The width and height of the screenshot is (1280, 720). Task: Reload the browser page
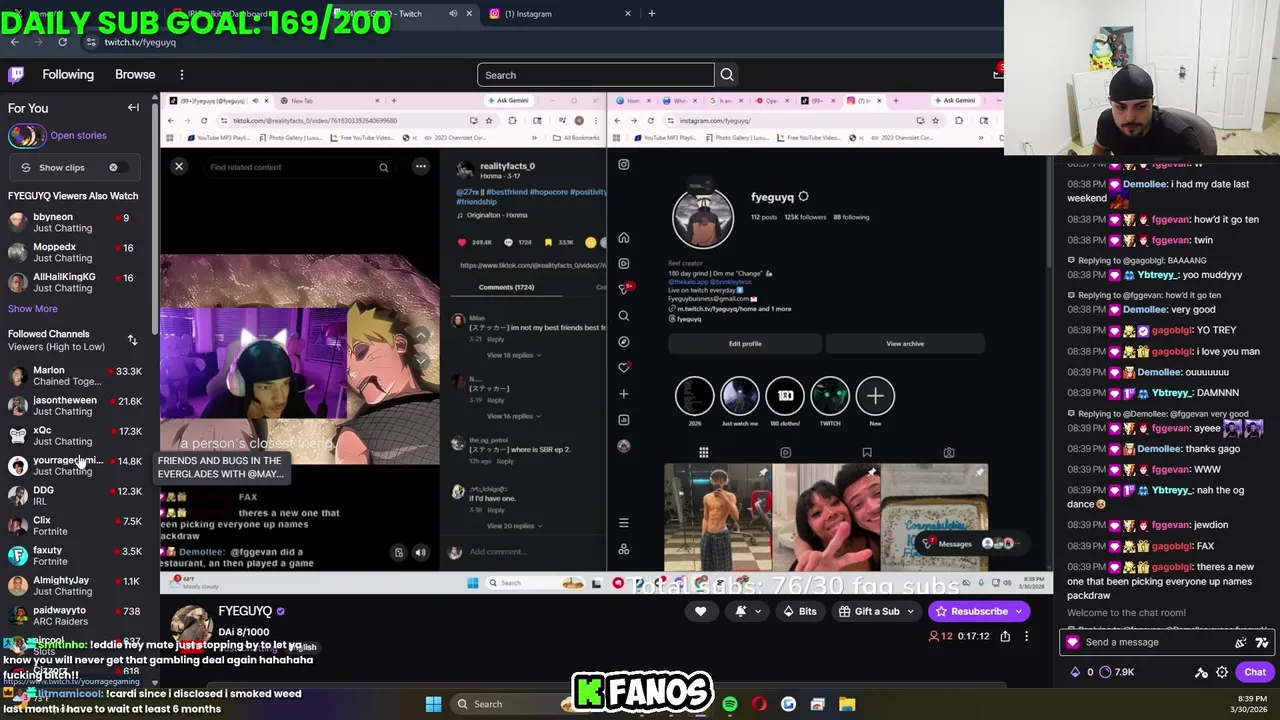pos(62,42)
